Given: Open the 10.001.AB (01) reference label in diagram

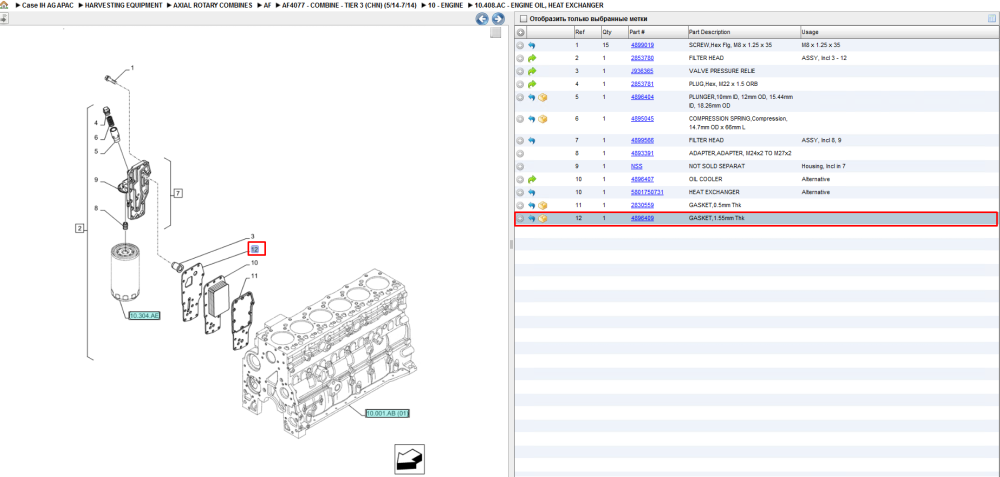Looking at the screenshot, I should coord(387,413).
